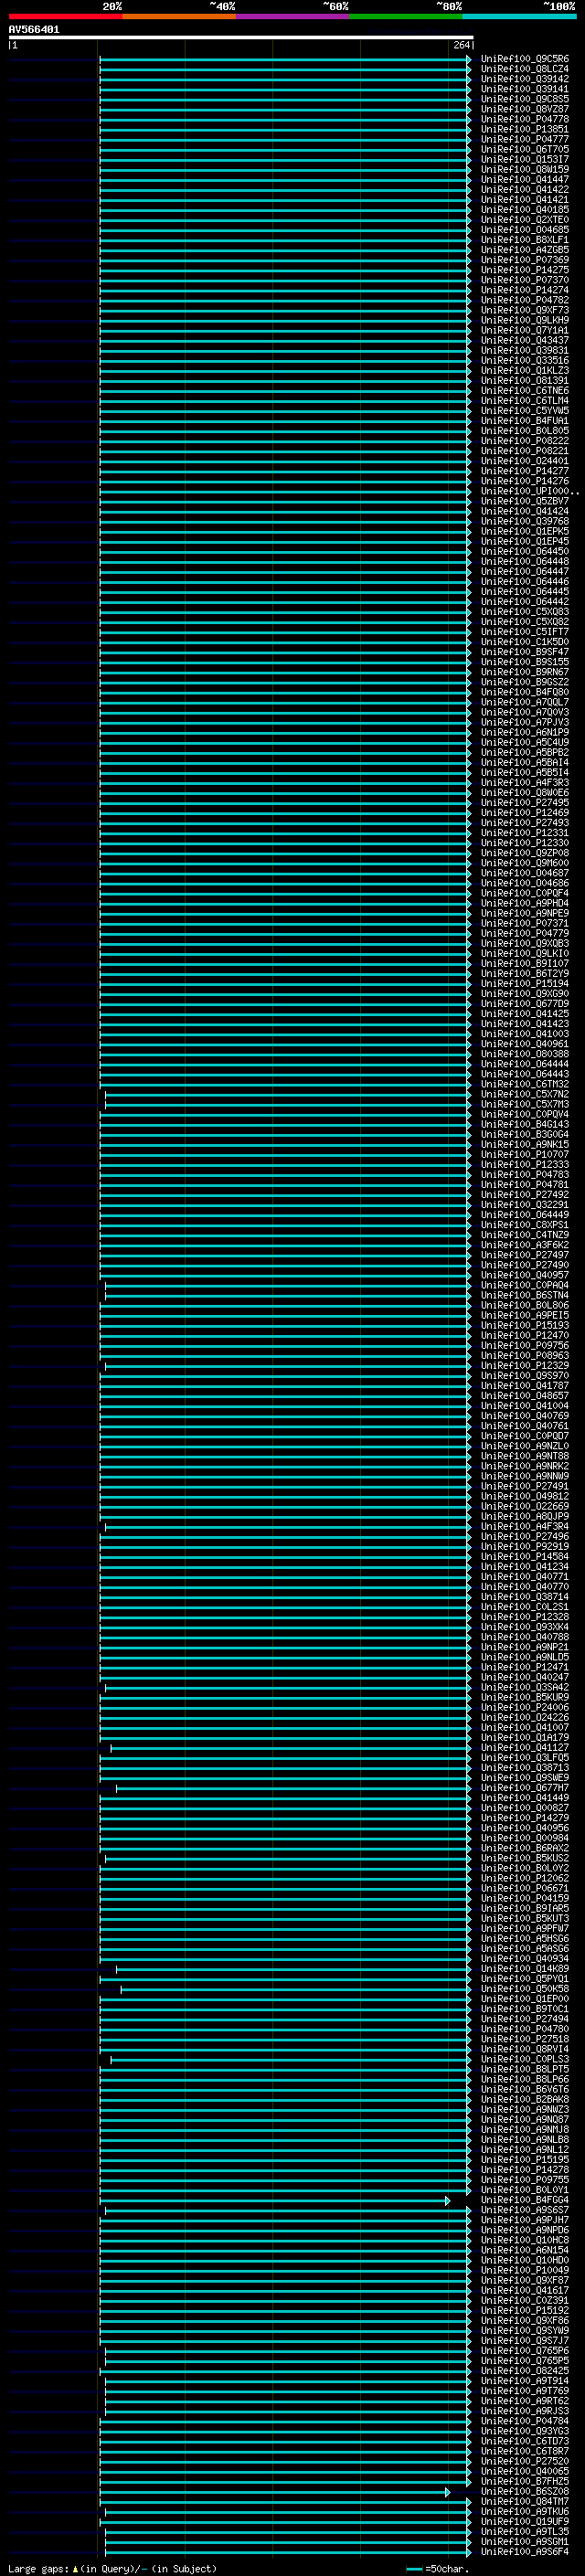This screenshot has height=2576, width=585.
Task: Click the =50char. scale legend
Action: click(438, 2569)
